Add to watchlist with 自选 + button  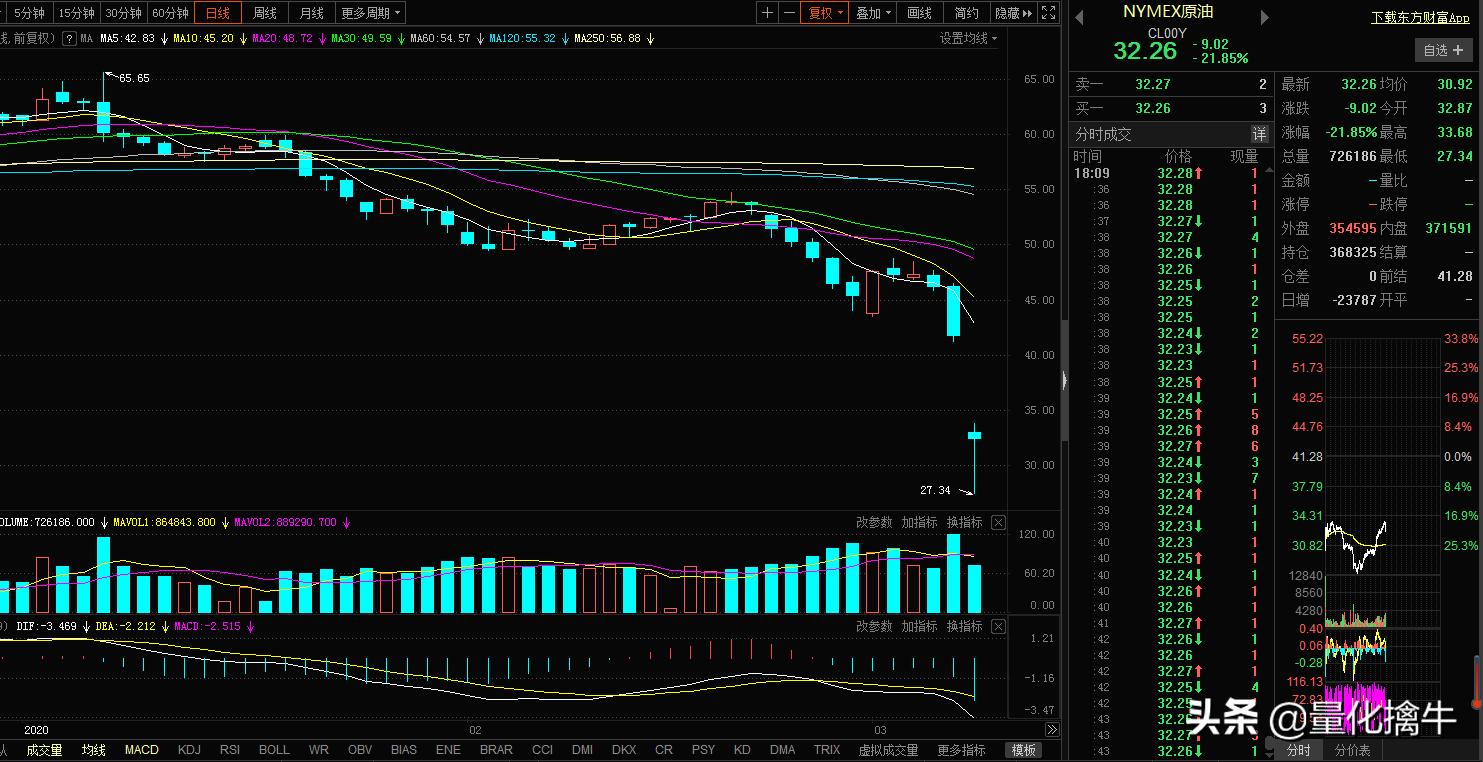[x=1443, y=50]
